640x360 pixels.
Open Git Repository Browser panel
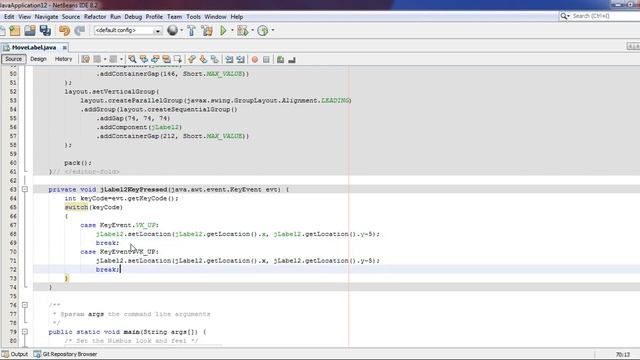[x=65, y=354]
